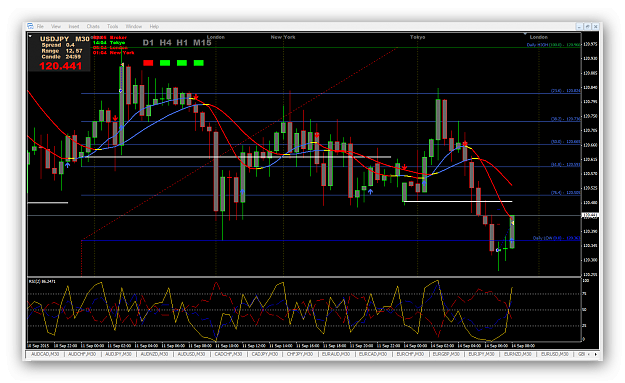
Task: Open the Insert menu
Action: coord(74,26)
